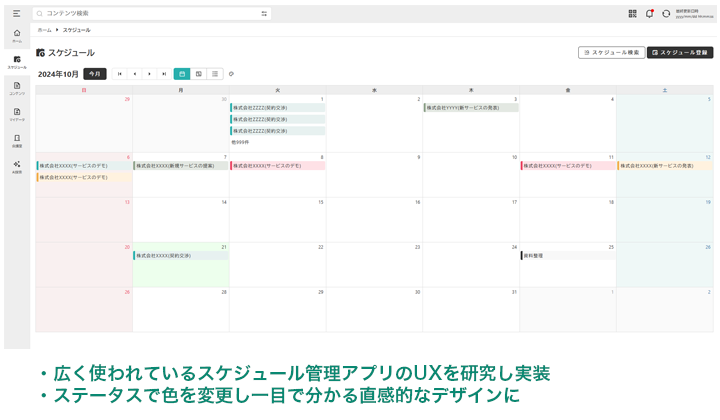Open pink 株式会社XXXX(サービスのデモ) event on October 8

(x=278, y=166)
